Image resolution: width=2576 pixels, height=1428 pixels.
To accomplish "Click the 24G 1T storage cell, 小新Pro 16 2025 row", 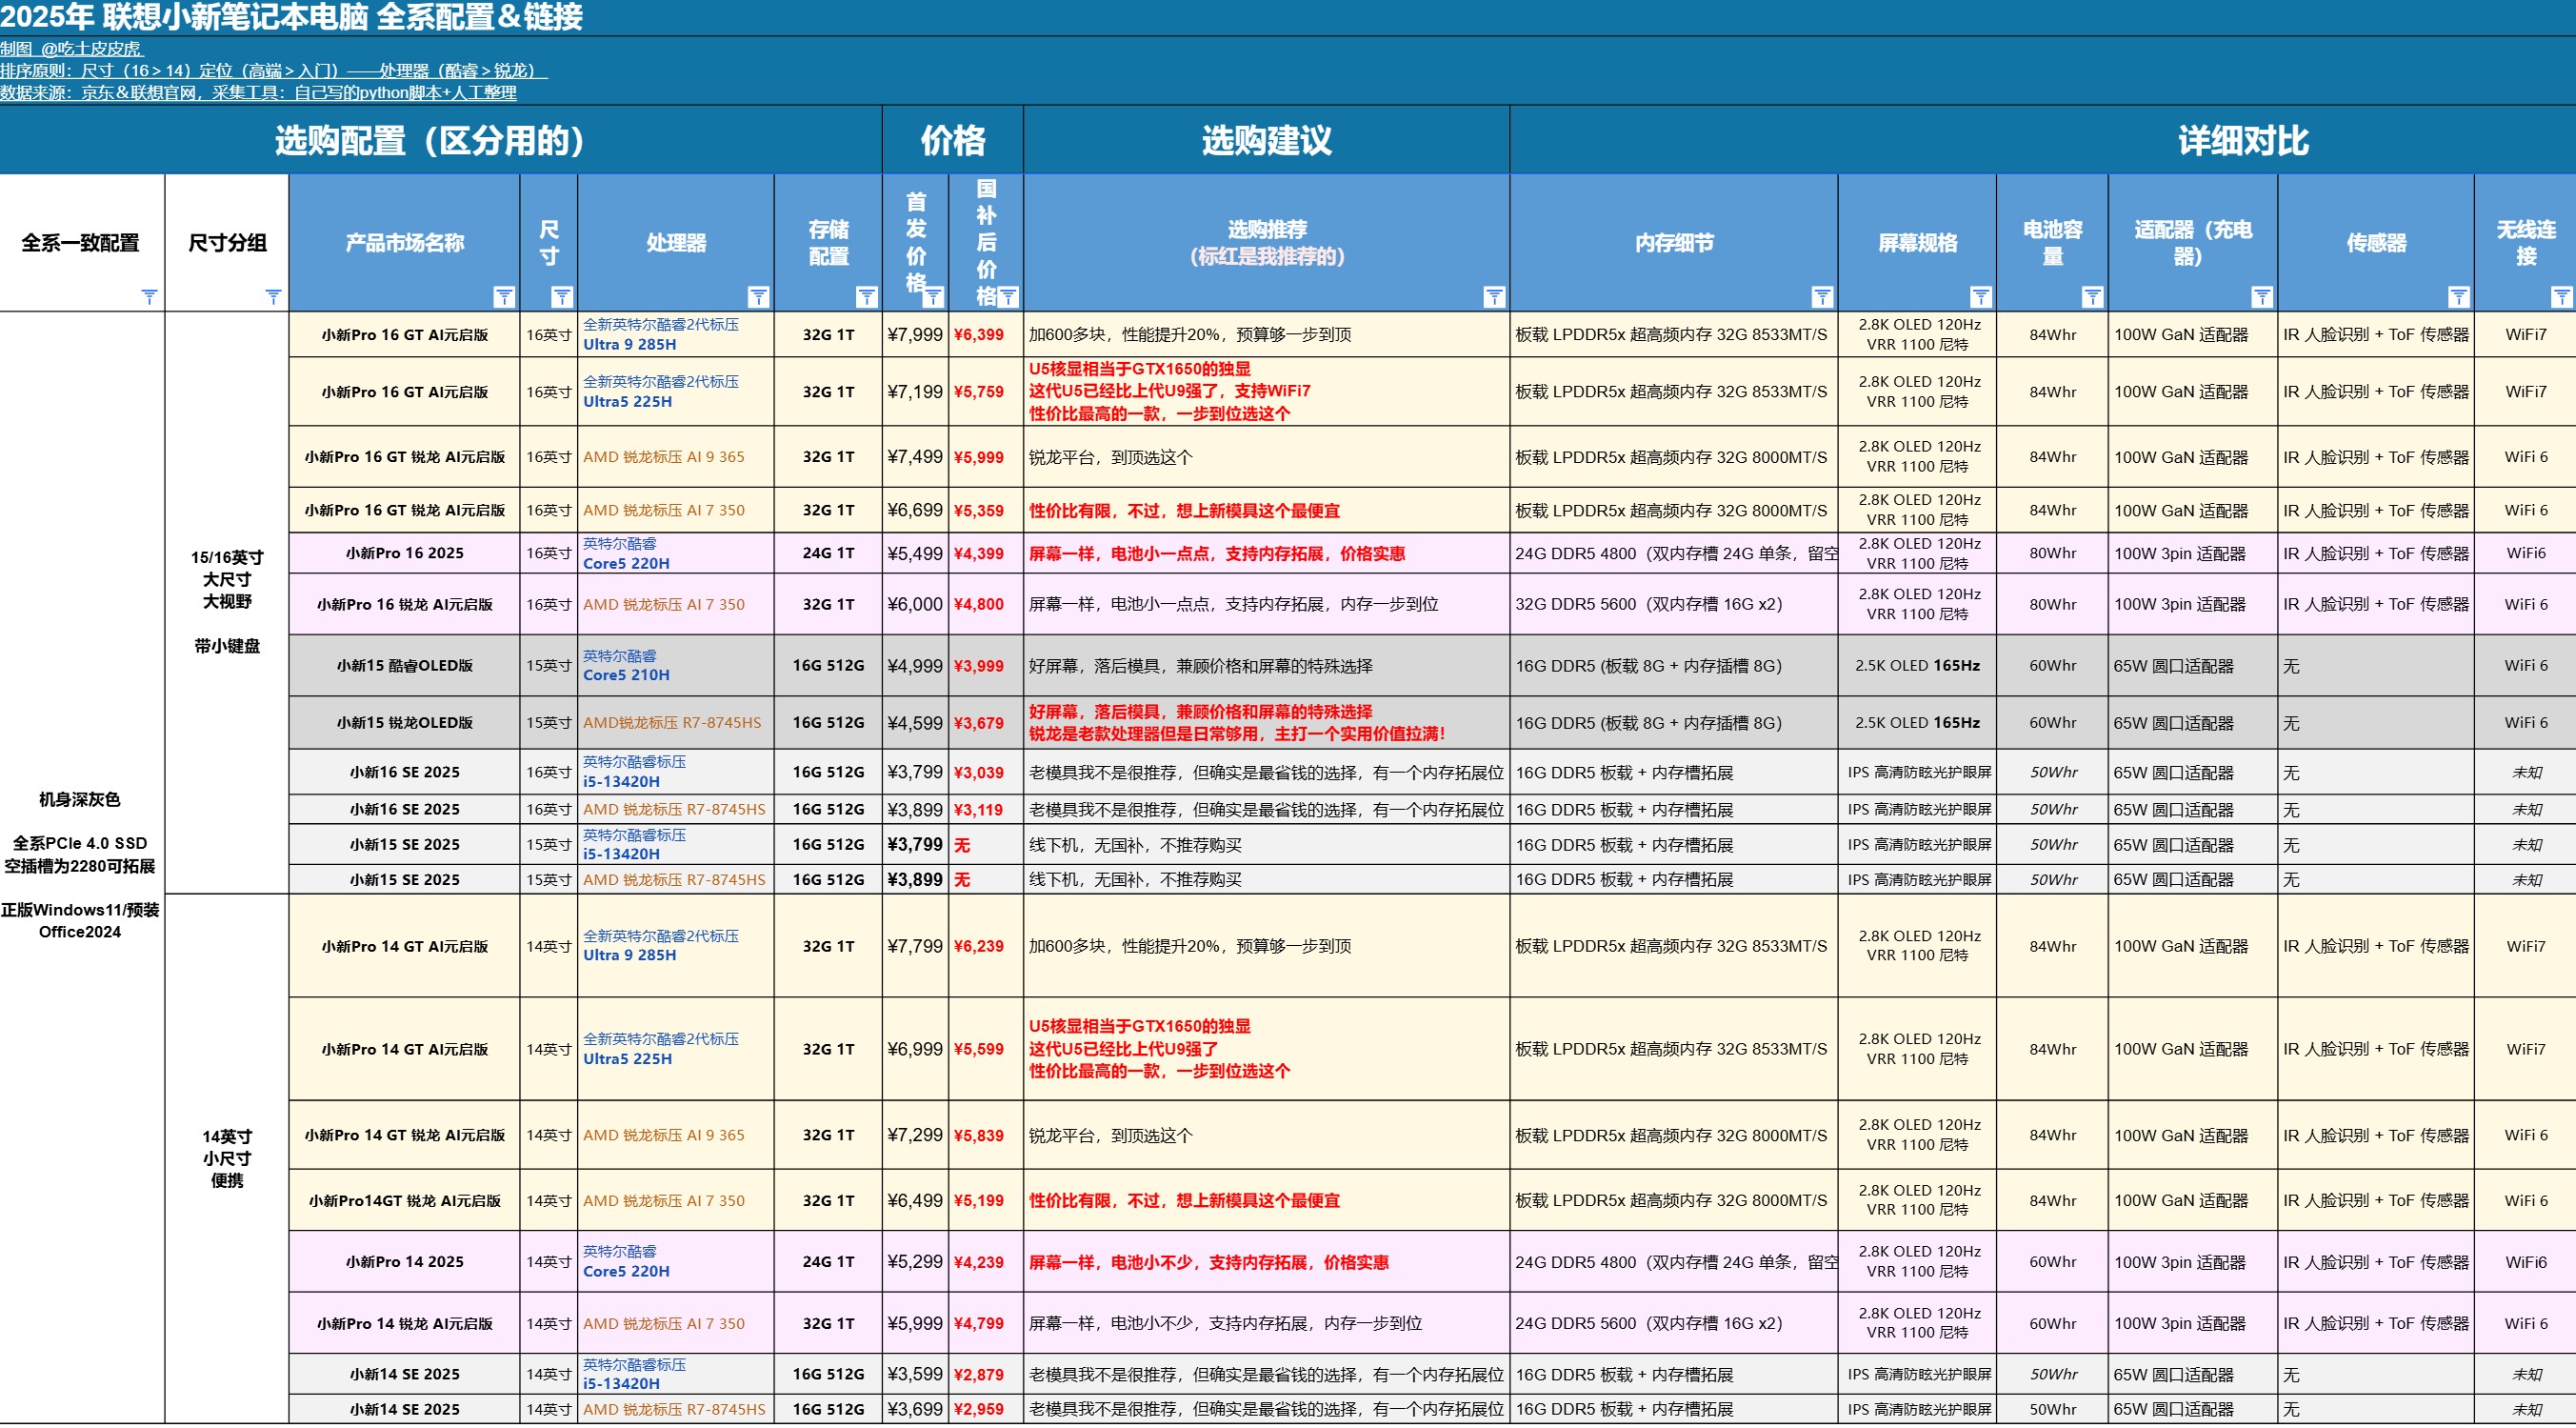I will pyautogui.click(x=828, y=553).
